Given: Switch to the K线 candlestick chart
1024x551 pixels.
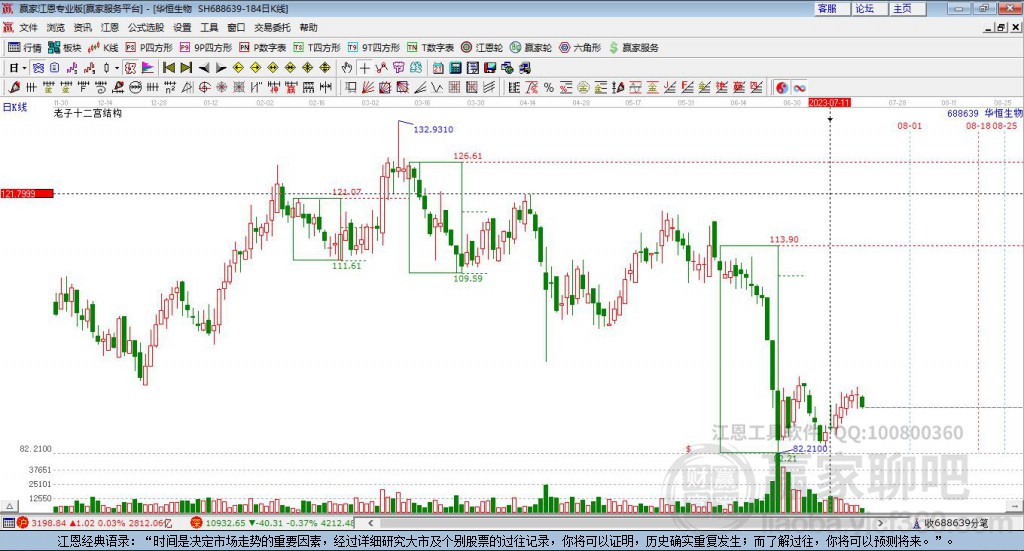Looking at the screenshot, I should click(103, 48).
